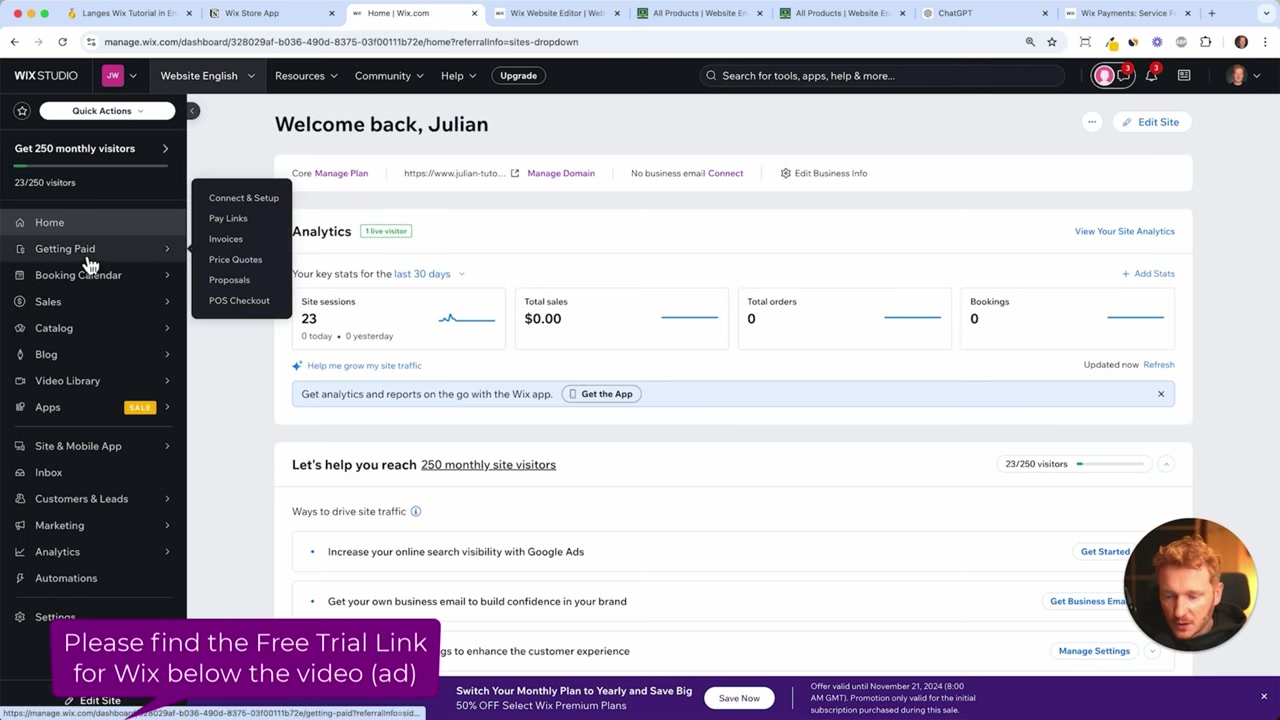Click the Video Library icon in sidebar
This screenshot has height=720, width=1280.
(20, 381)
